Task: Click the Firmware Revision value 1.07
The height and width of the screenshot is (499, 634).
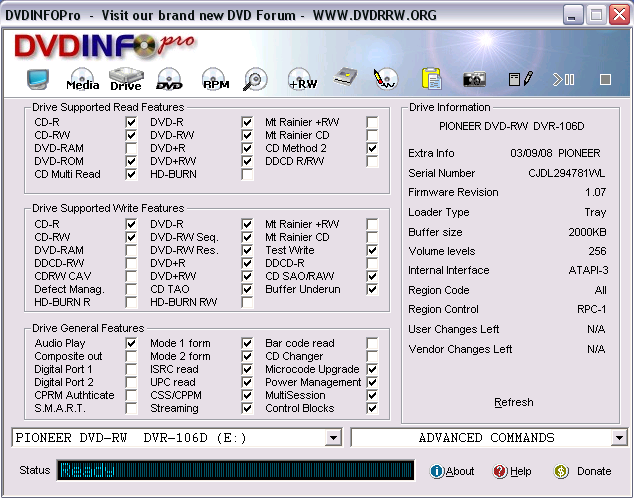Action: tap(595, 192)
